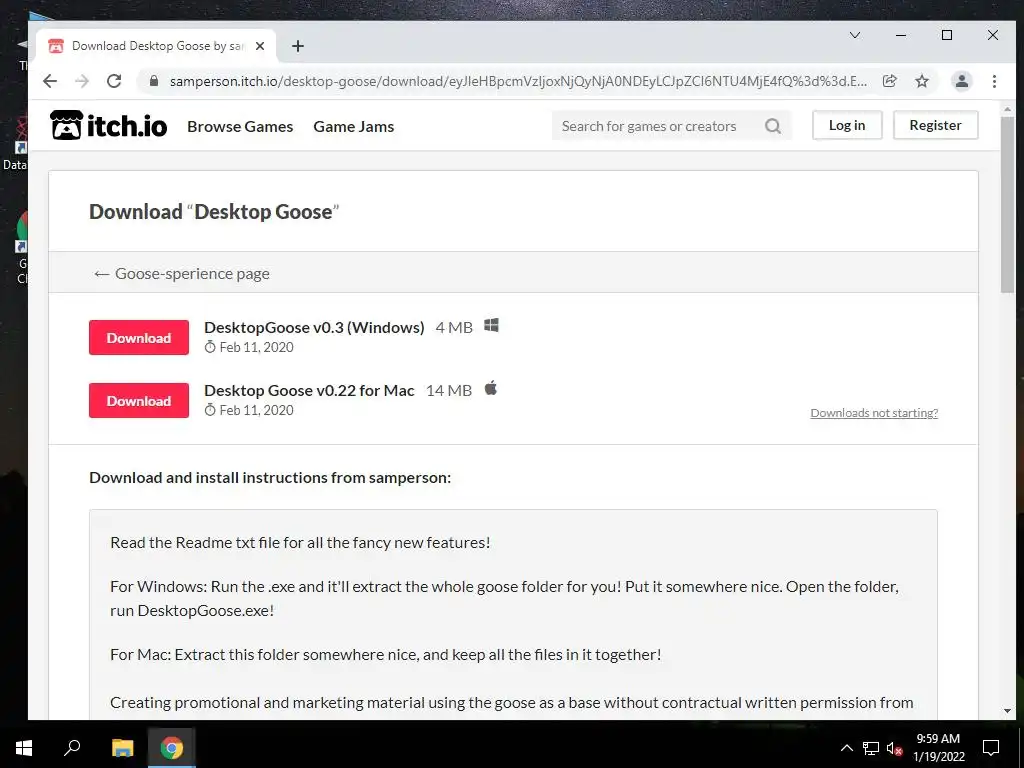Click 'Read the Readme txt file' line

click(300, 543)
